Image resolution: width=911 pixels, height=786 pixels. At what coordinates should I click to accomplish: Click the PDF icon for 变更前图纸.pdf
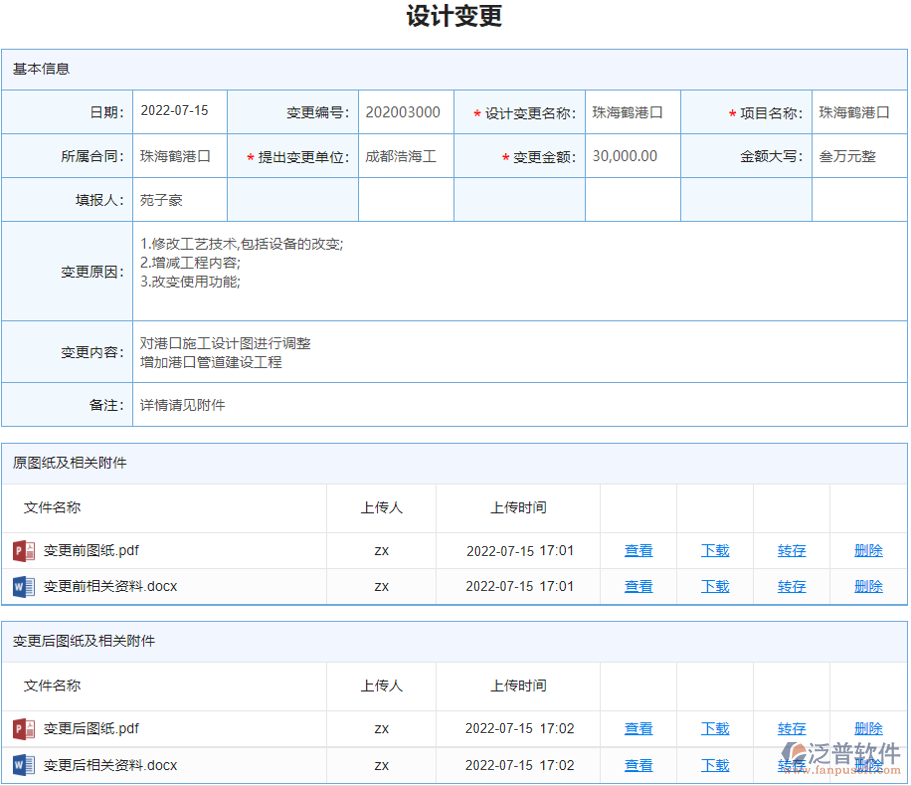tap(22, 550)
